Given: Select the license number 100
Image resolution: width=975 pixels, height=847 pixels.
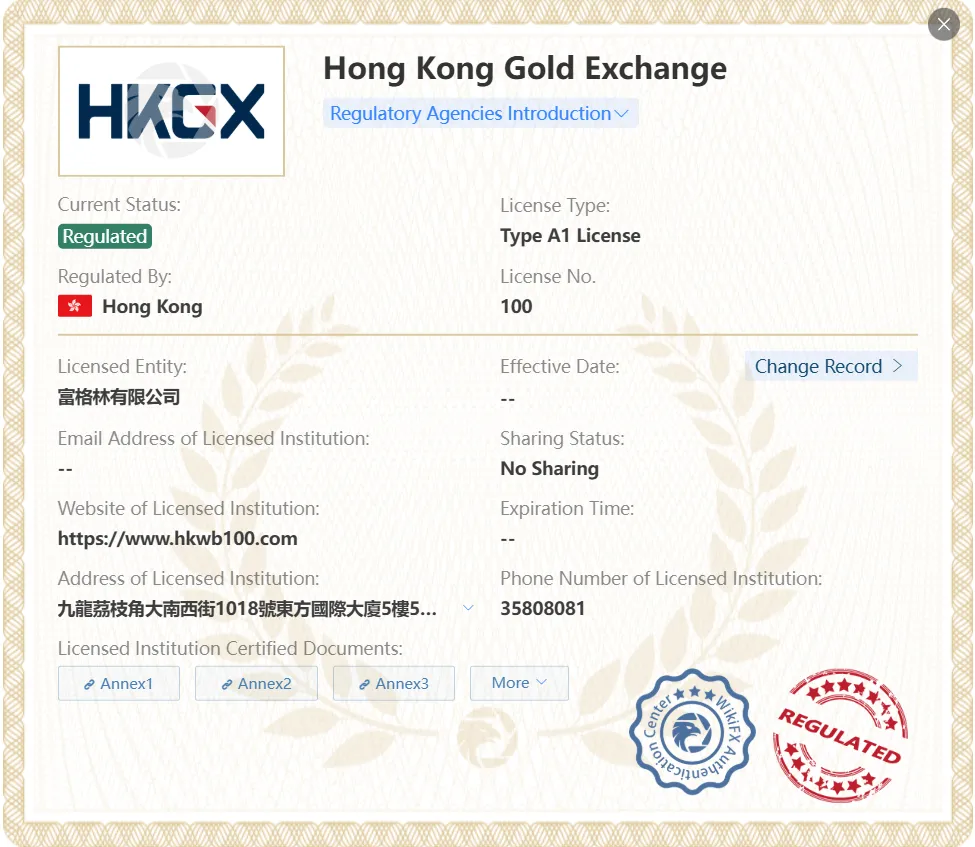Looking at the screenshot, I should click(516, 307).
